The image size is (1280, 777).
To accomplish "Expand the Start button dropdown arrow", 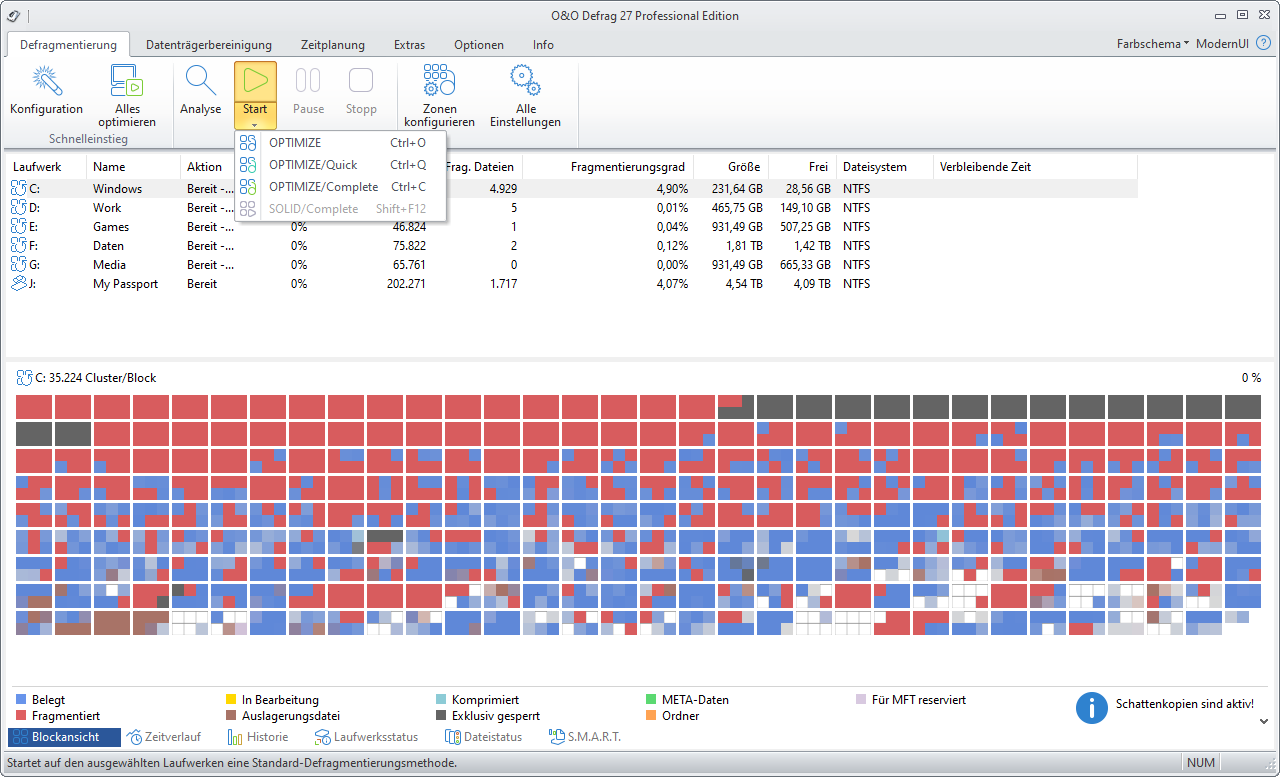I will tap(255, 124).
